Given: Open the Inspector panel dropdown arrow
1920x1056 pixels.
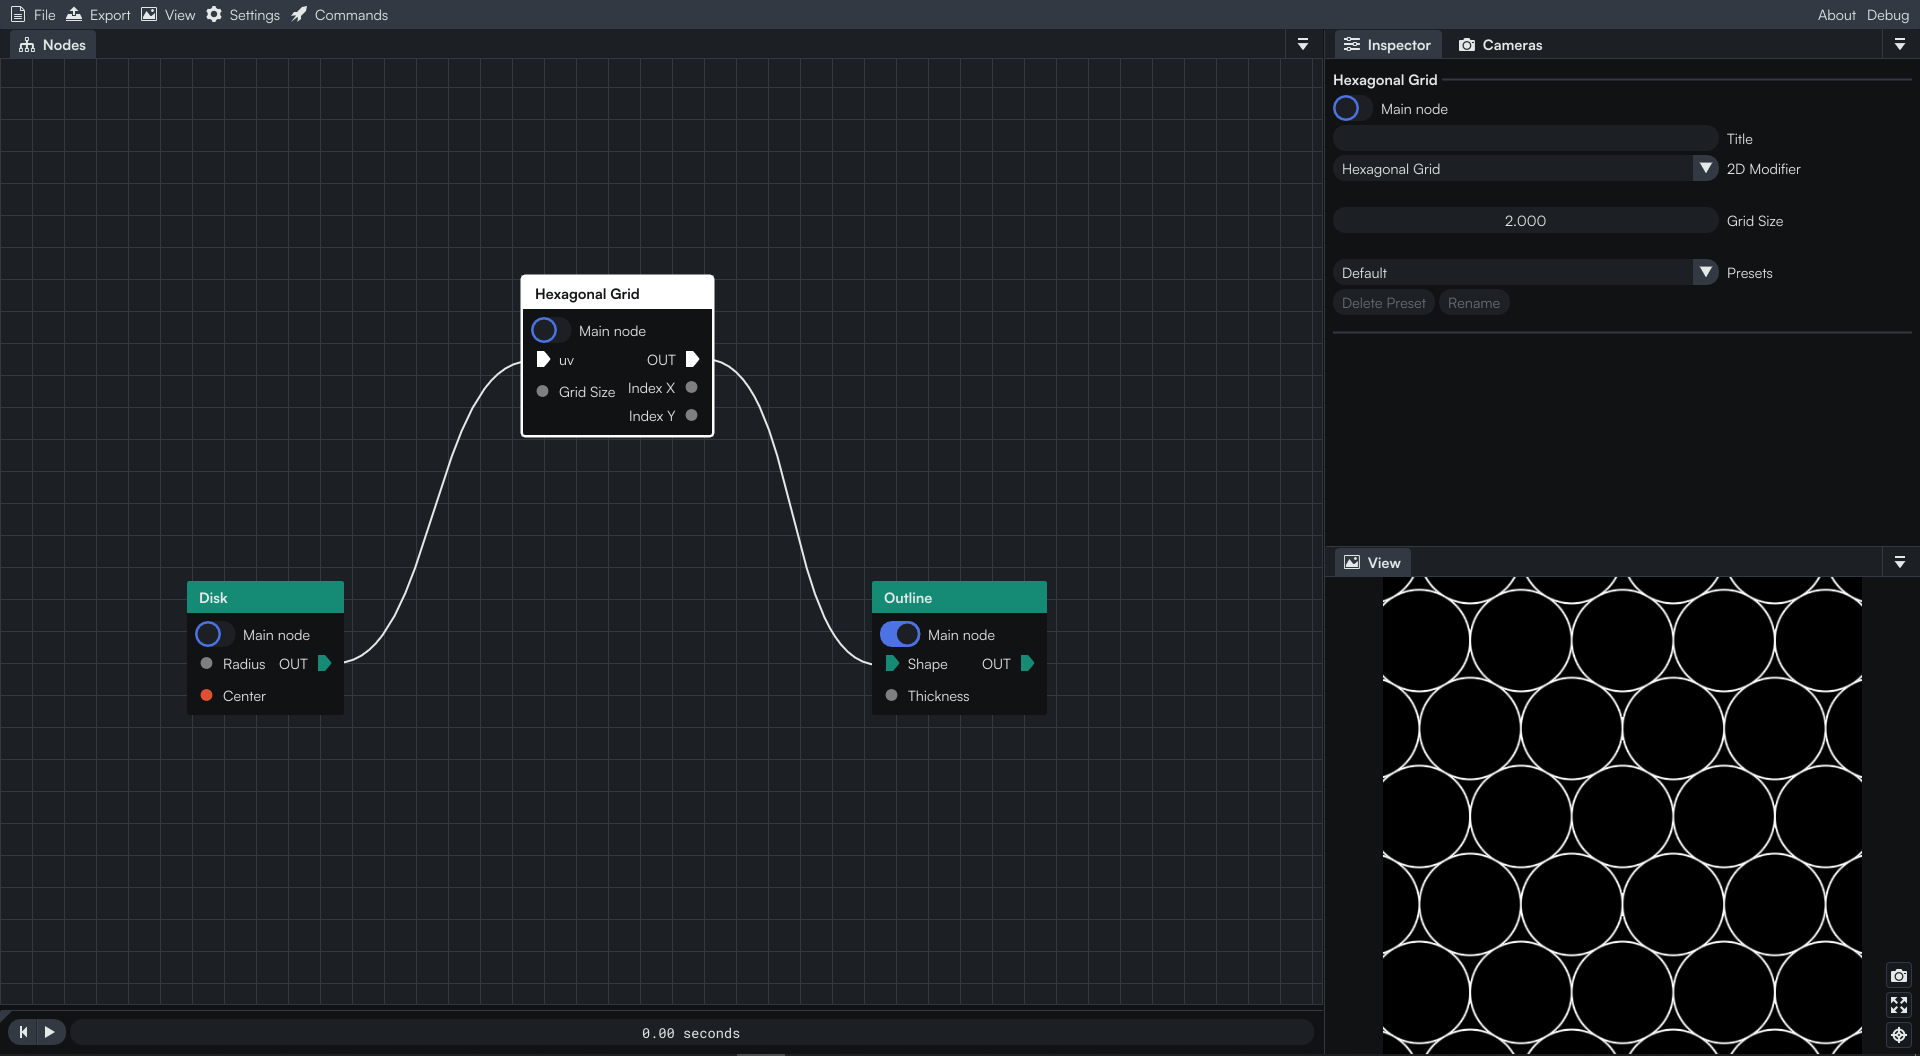Looking at the screenshot, I should click(1900, 45).
